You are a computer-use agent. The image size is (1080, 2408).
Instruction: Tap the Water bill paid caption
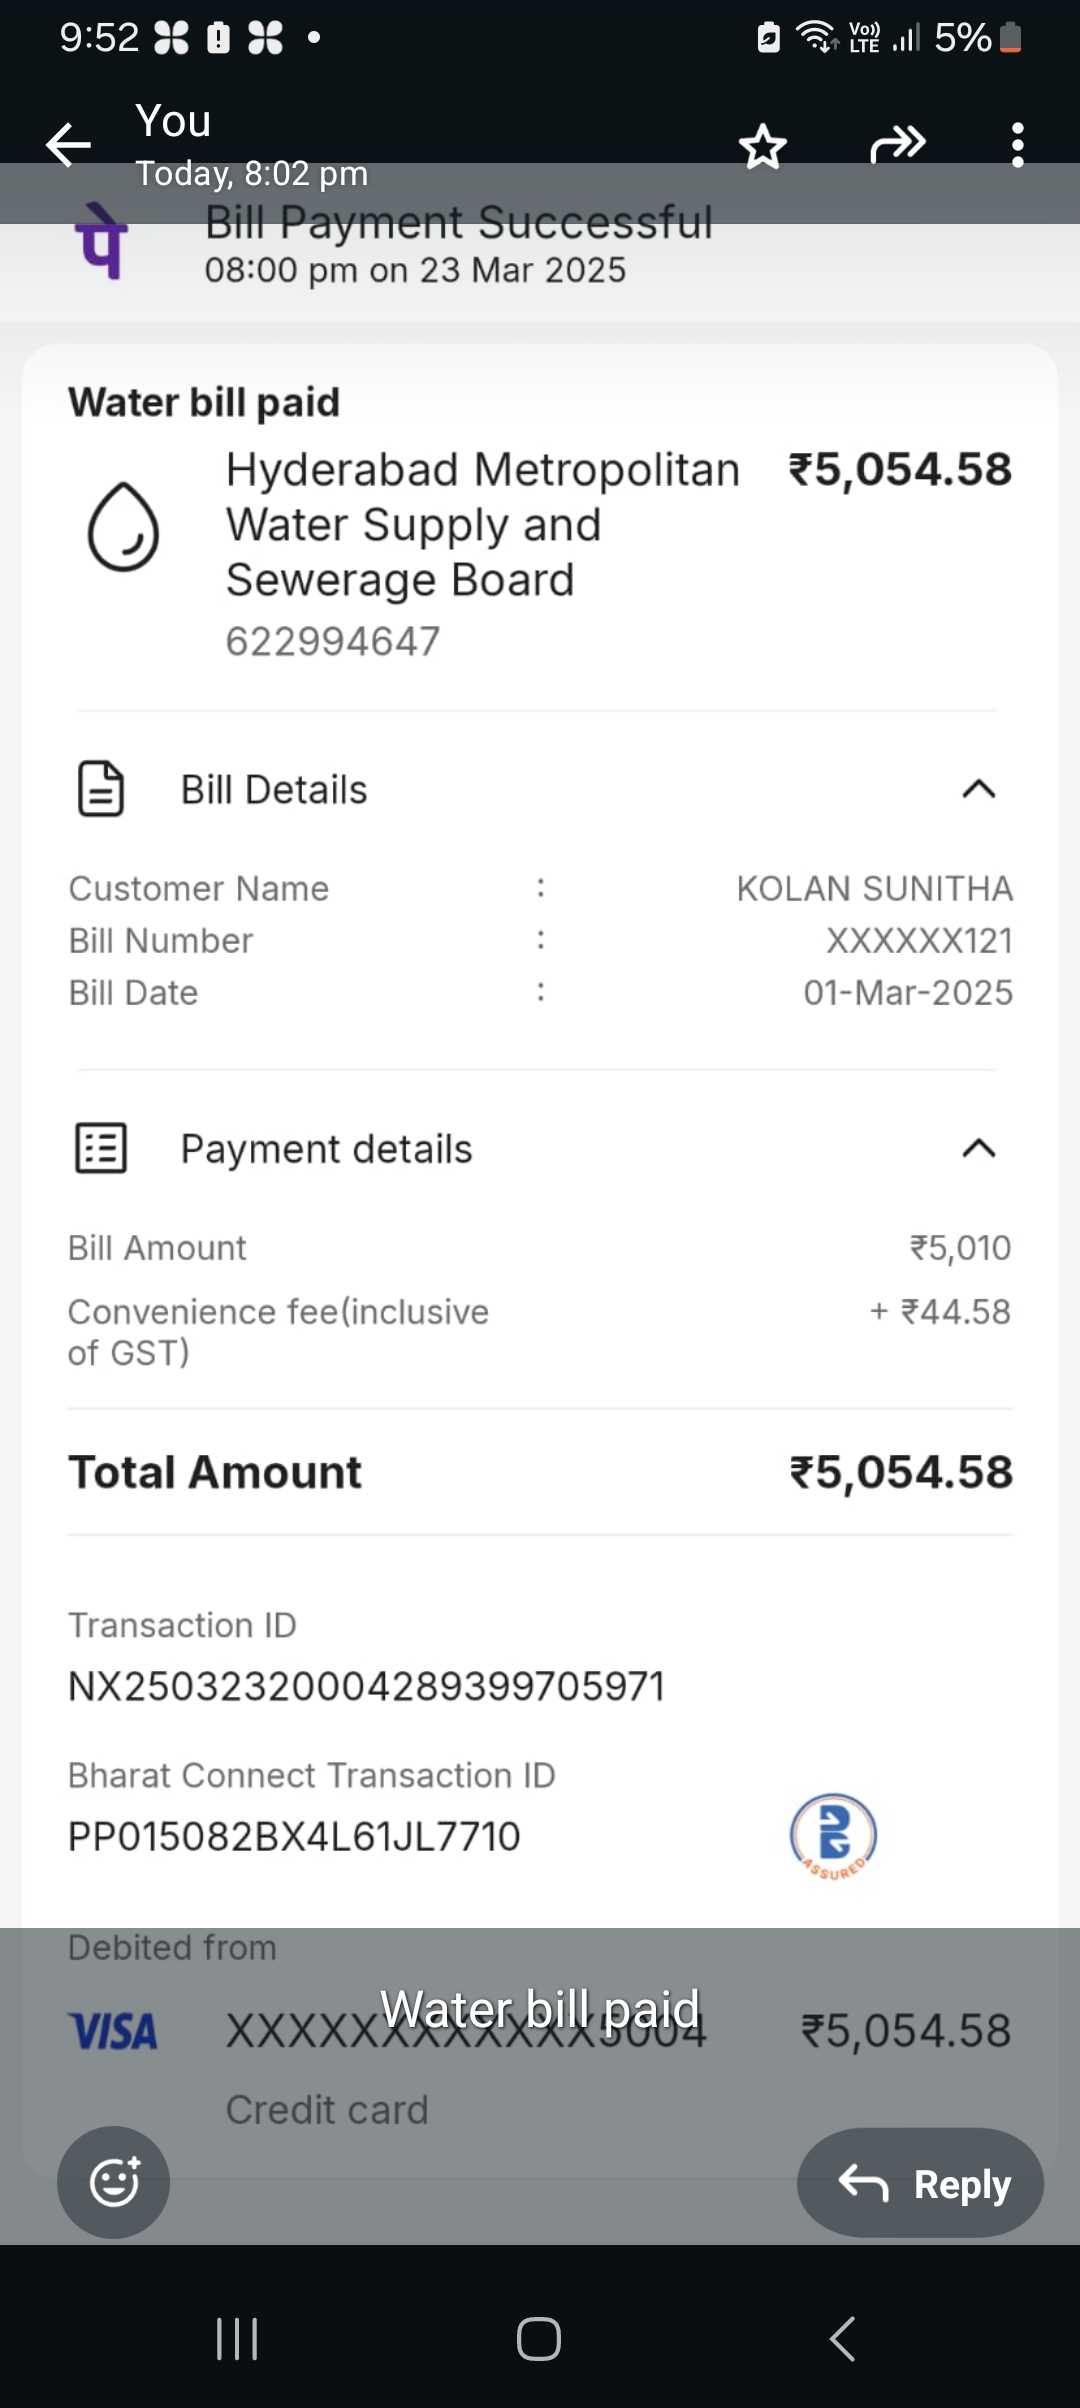[540, 2009]
